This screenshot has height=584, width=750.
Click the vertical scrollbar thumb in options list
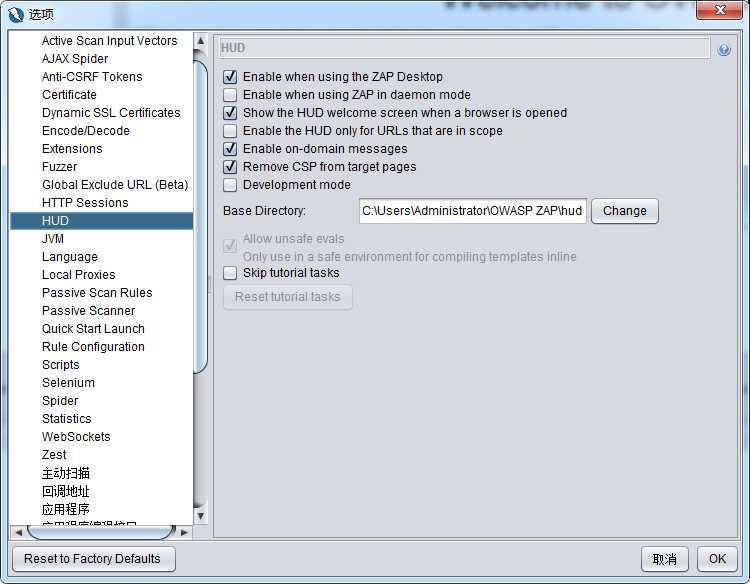200,216
